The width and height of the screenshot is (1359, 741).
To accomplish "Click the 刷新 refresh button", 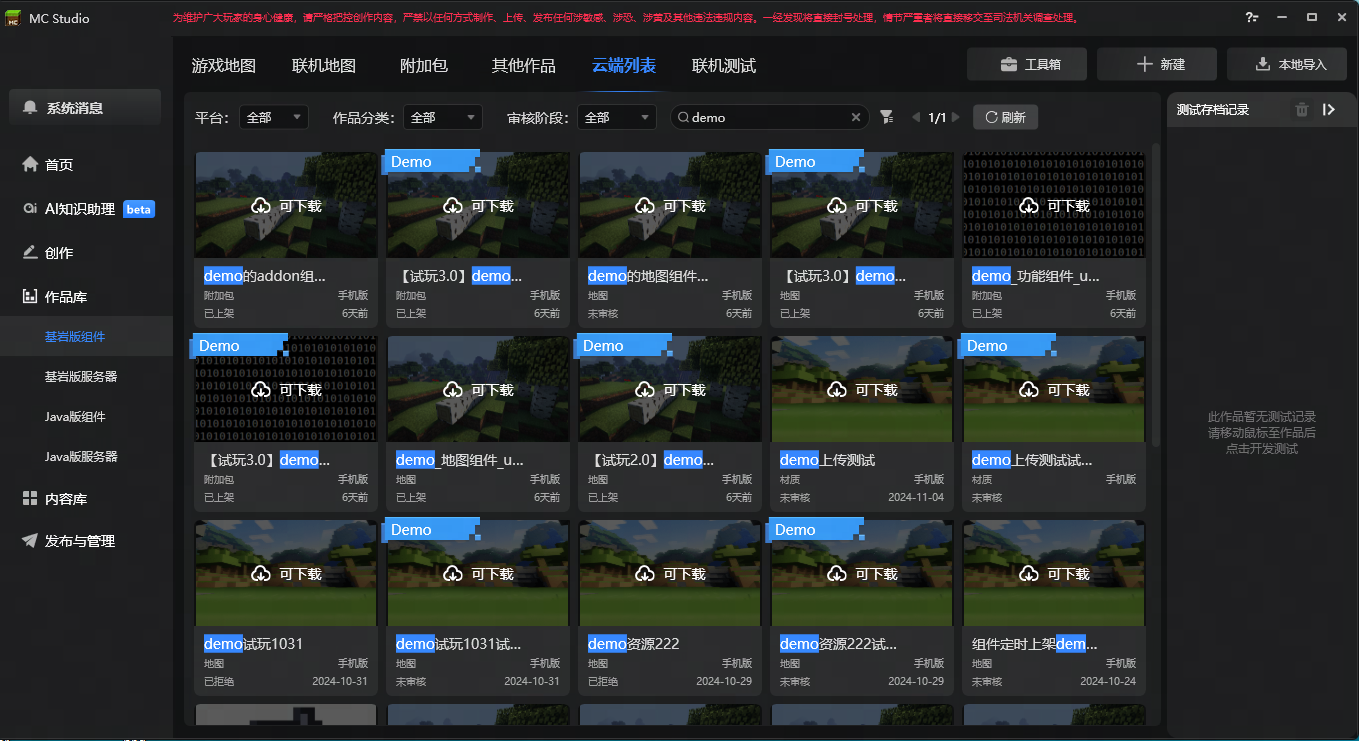I will [1005, 117].
